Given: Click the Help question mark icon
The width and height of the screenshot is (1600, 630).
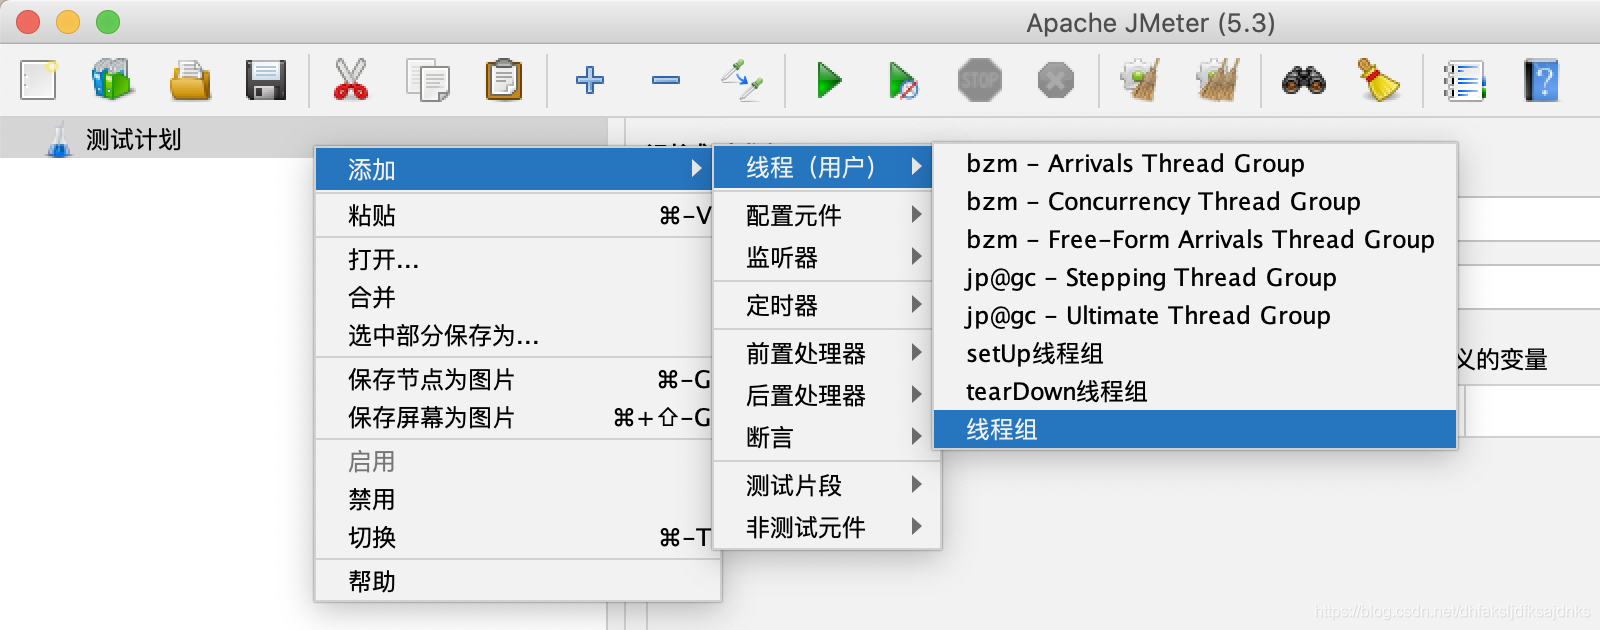Looking at the screenshot, I should (x=1541, y=80).
